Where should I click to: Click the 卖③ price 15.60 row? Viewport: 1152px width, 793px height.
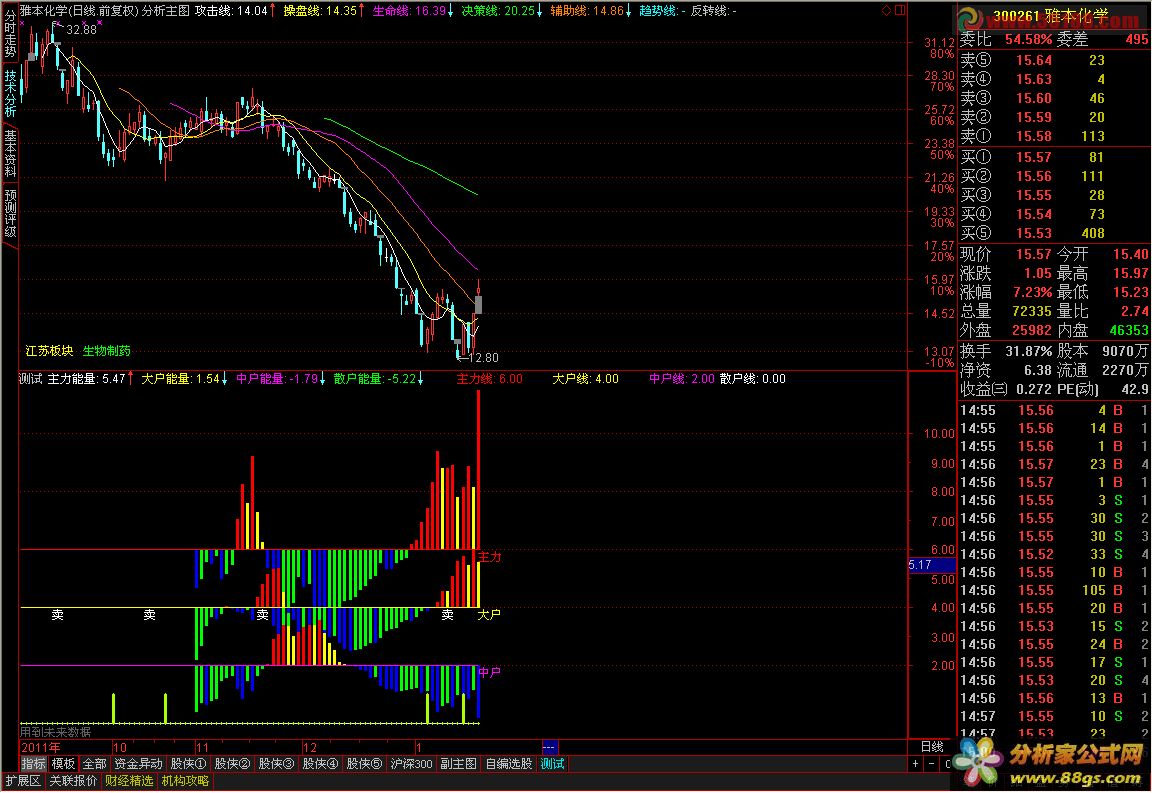(x=1054, y=98)
